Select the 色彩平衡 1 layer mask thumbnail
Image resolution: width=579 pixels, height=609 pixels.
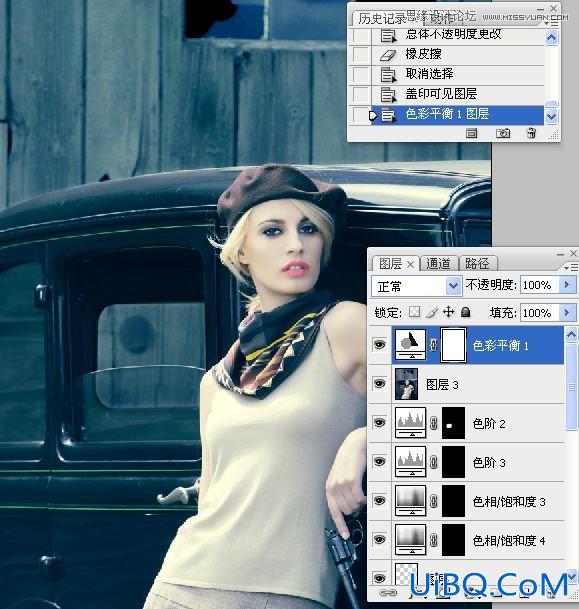tap(453, 345)
